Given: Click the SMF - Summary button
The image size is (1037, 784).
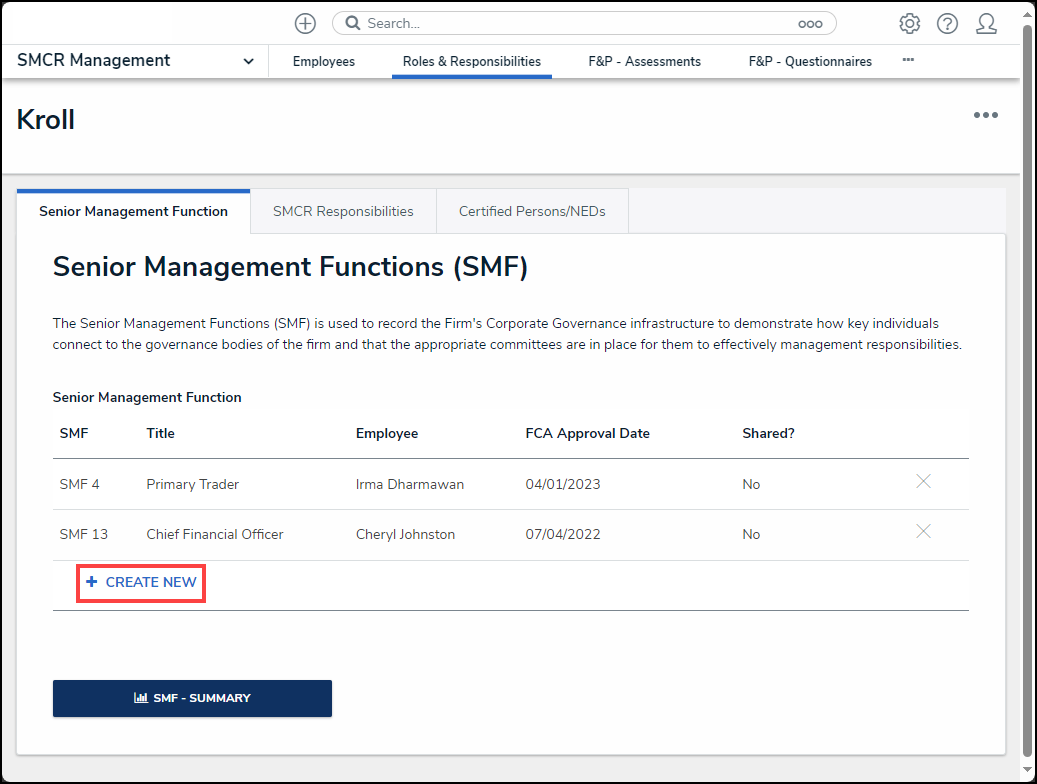Looking at the screenshot, I should click(192, 698).
